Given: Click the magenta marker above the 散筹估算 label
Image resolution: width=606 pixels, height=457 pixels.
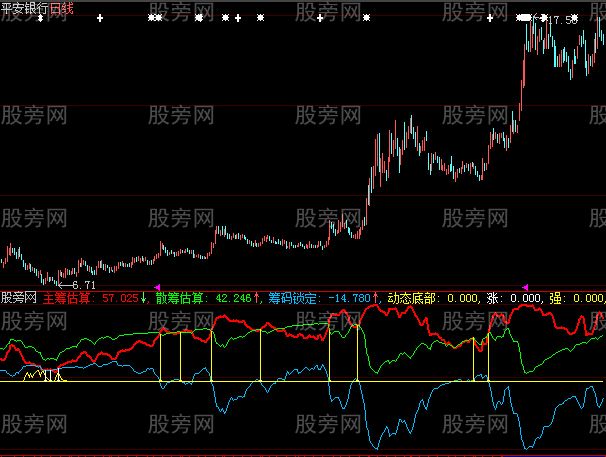Looking at the screenshot, I should pyautogui.click(x=157, y=287).
